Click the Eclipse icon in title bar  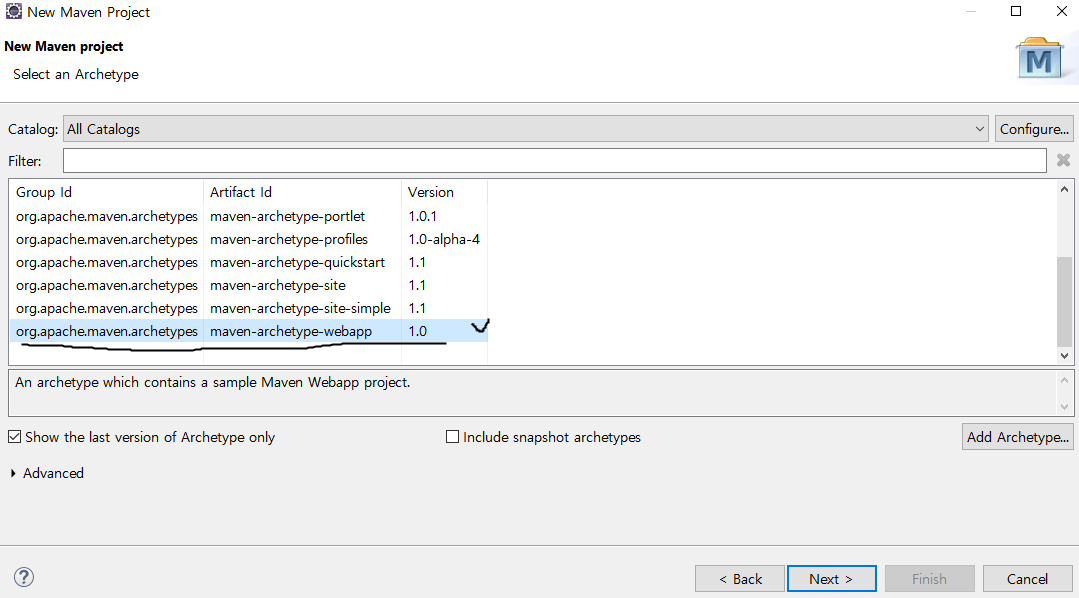[13, 11]
